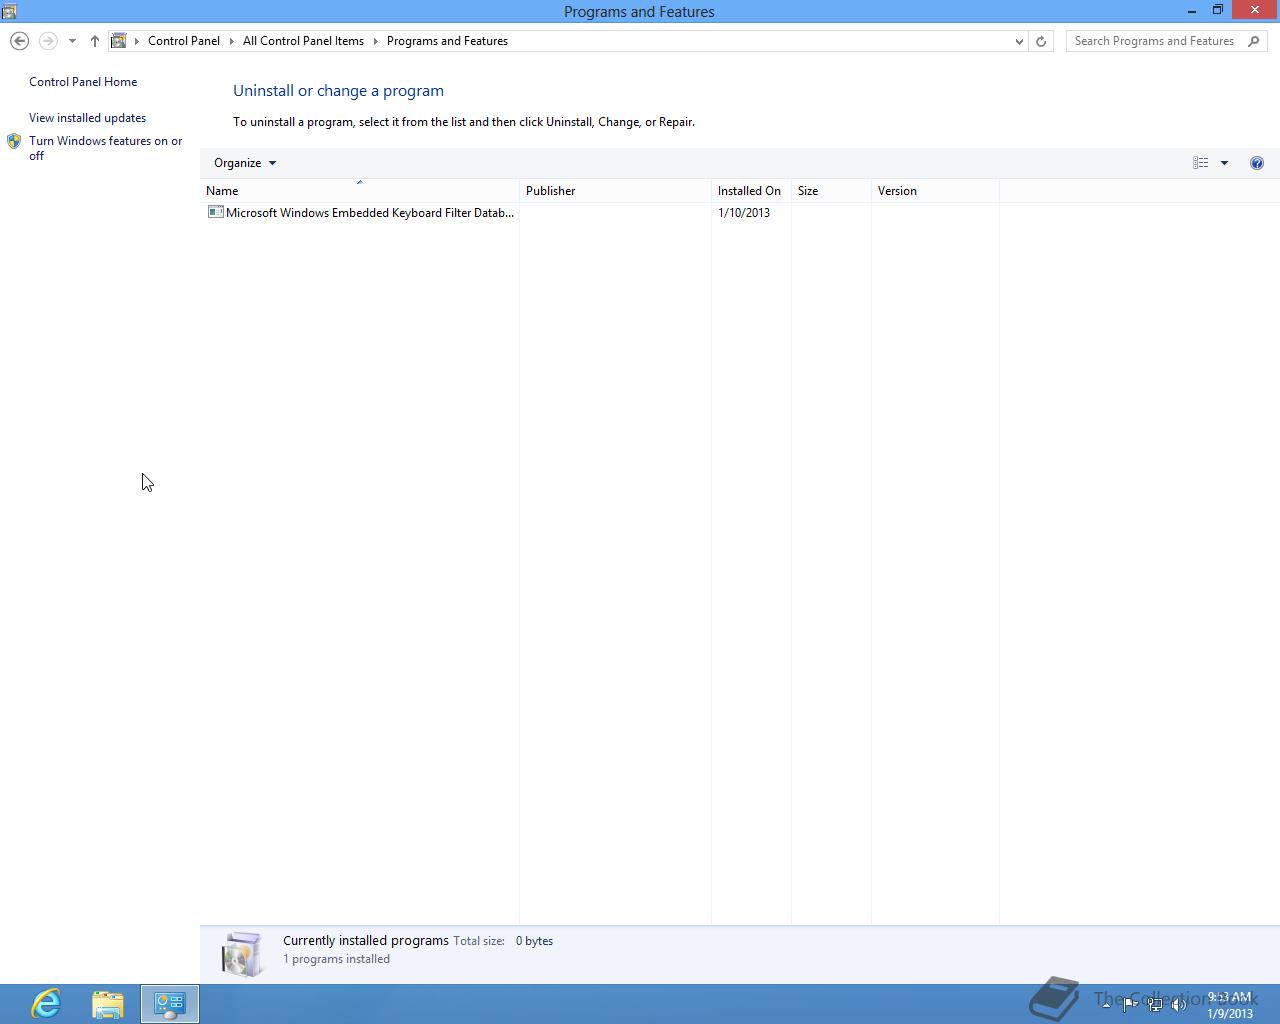Sort by Version column header

[x=935, y=191]
